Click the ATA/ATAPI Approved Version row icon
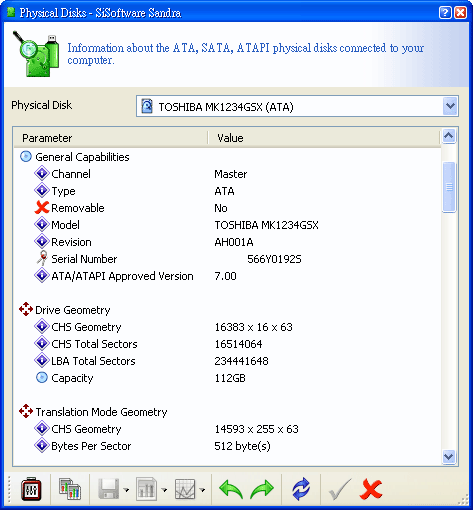 42,276
